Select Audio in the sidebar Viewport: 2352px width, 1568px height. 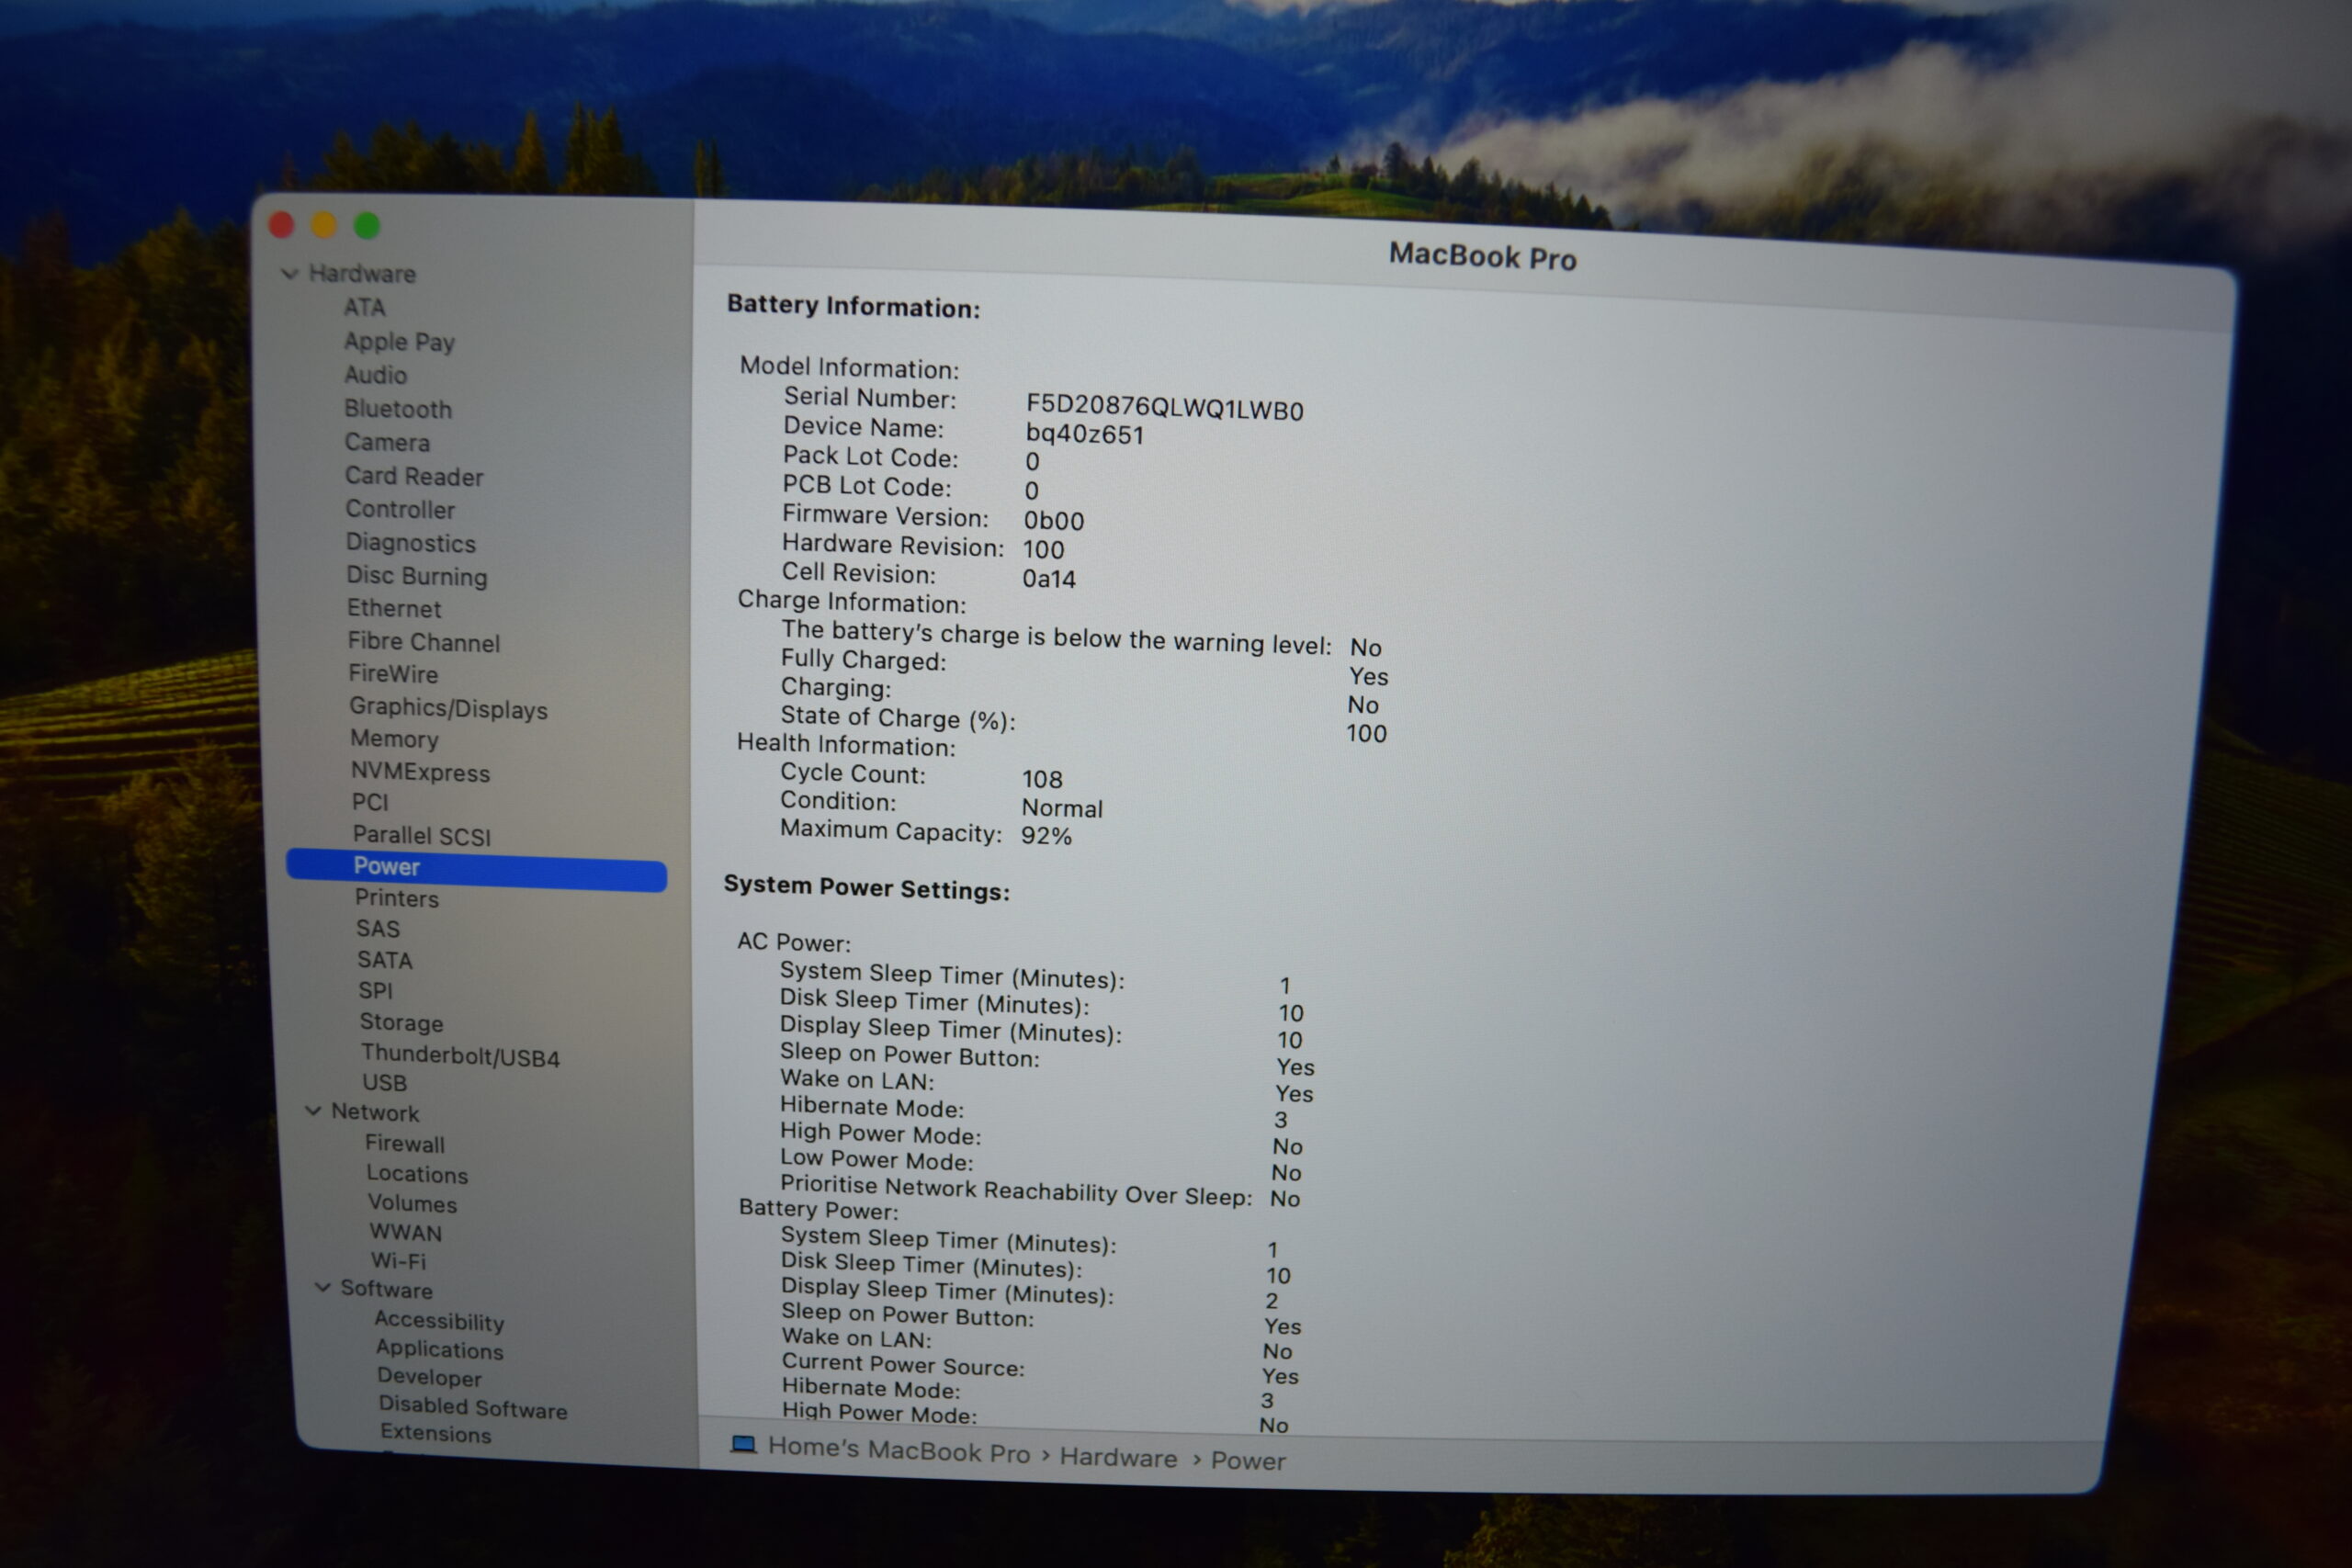point(376,375)
